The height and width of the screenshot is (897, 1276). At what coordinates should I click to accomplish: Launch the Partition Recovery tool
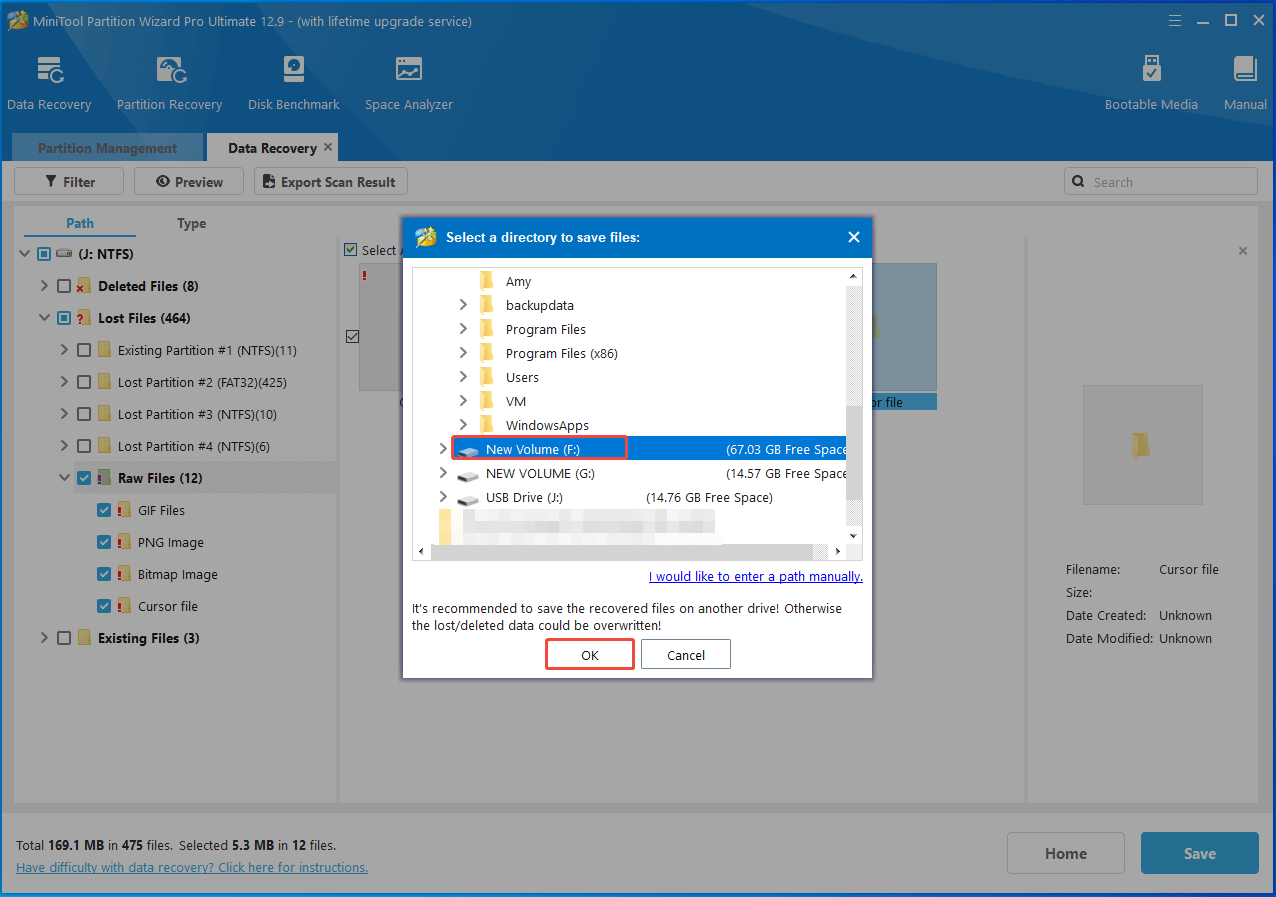[x=169, y=83]
